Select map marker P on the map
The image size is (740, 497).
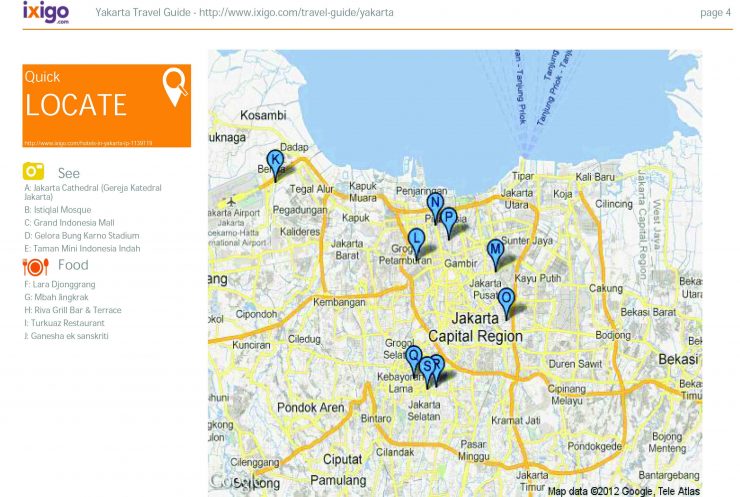(449, 223)
